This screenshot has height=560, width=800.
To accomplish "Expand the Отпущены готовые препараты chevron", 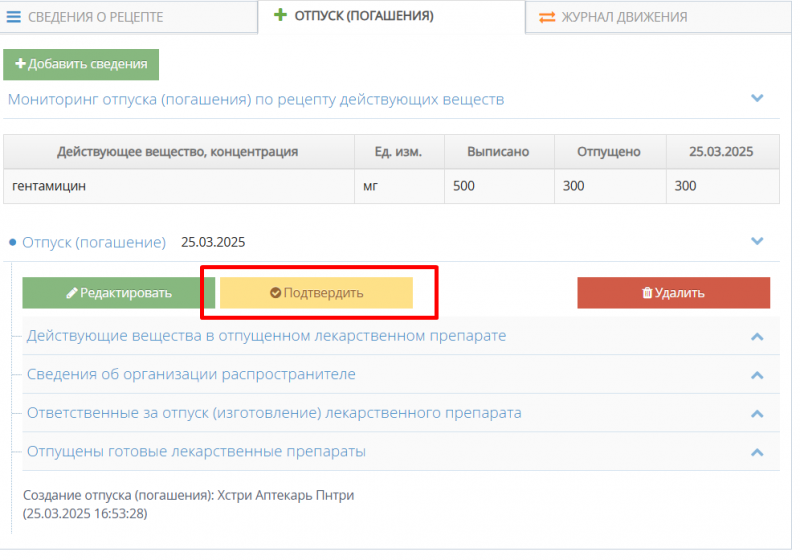I will point(757,451).
